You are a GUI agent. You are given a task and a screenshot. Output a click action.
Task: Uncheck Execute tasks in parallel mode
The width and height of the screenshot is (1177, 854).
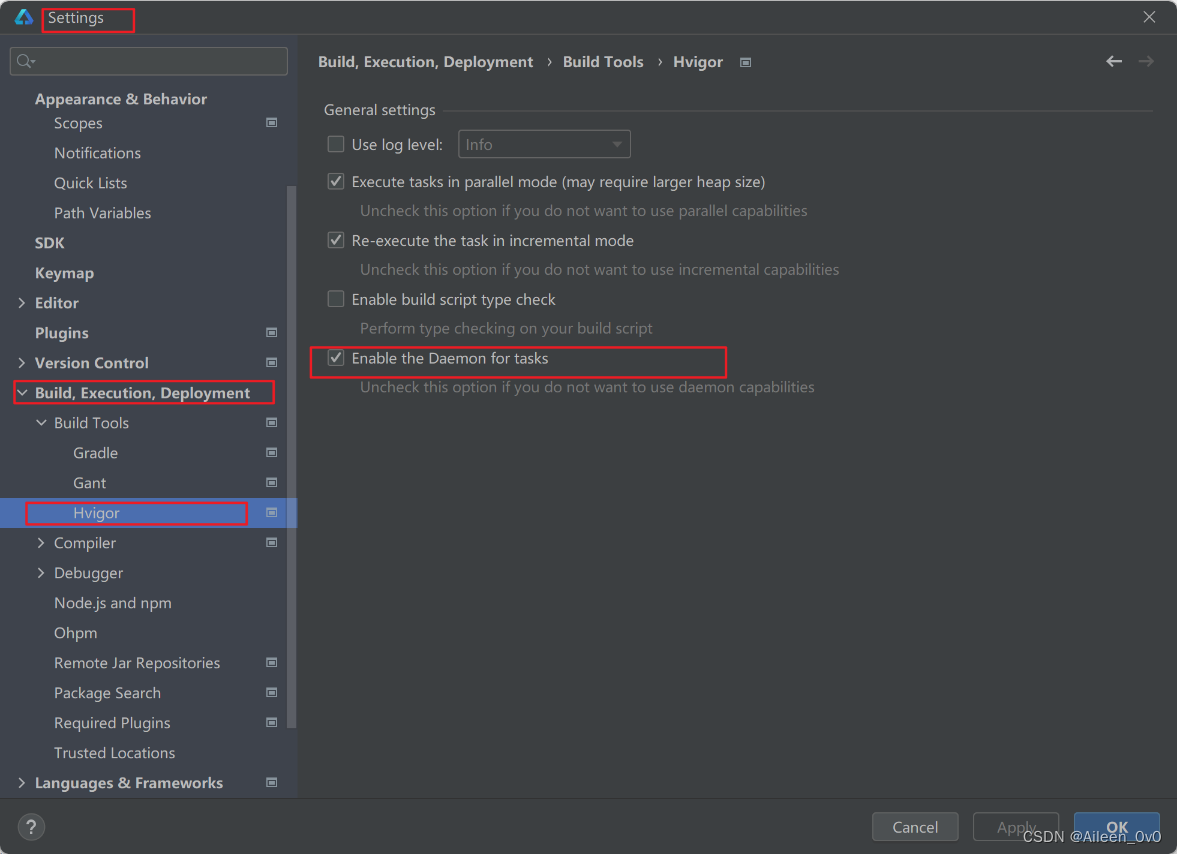pos(336,182)
